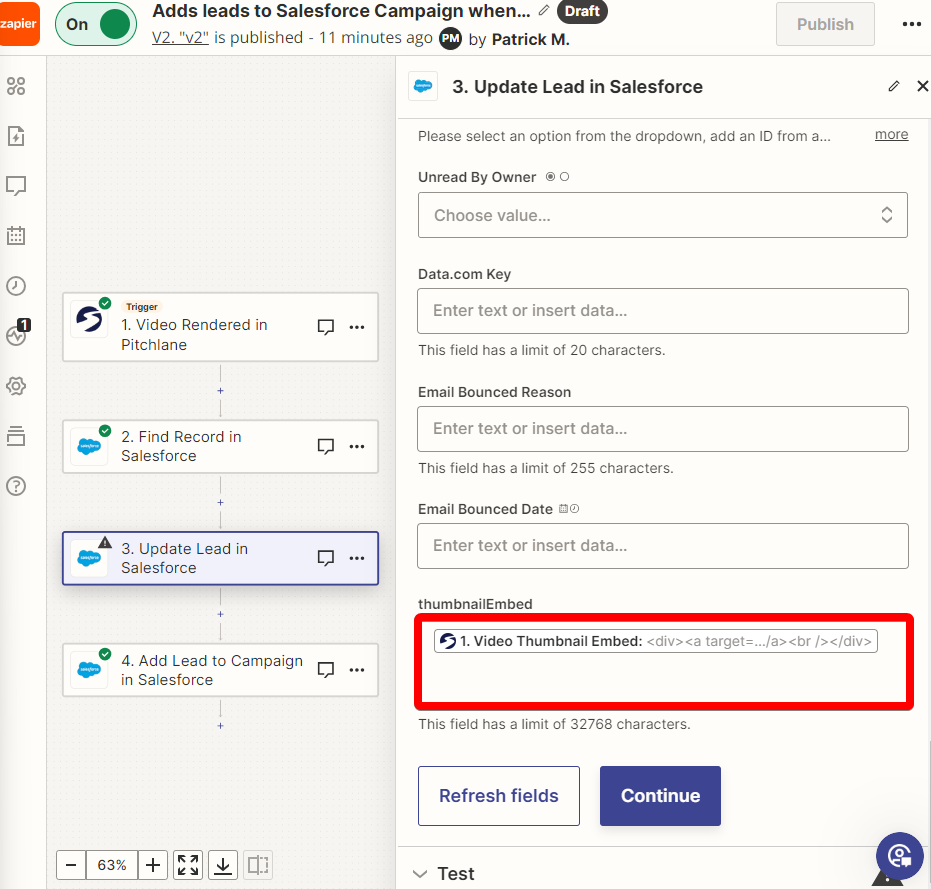Zoom in the canvas with plus button
931x889 pixels.
(x=153, y=865)
